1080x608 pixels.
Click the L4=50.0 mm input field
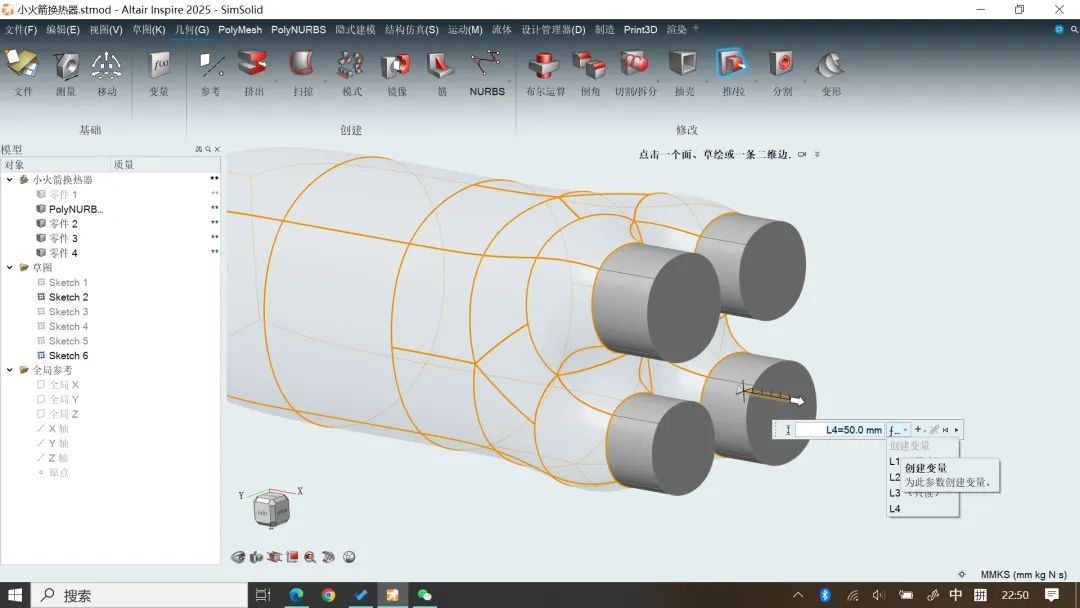840,430
